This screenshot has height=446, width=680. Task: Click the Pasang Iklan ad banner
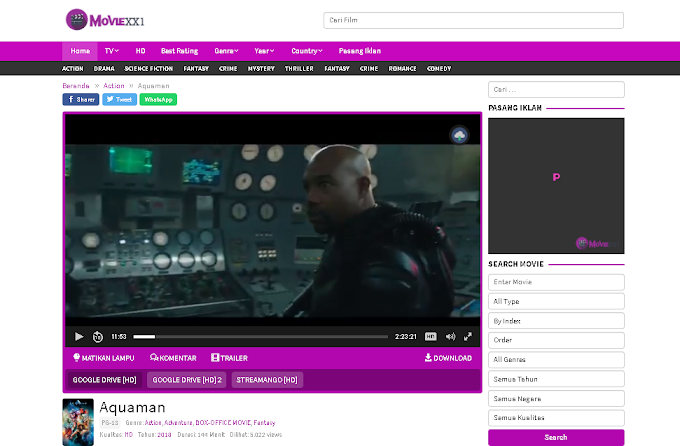click(x=556, y=186)
